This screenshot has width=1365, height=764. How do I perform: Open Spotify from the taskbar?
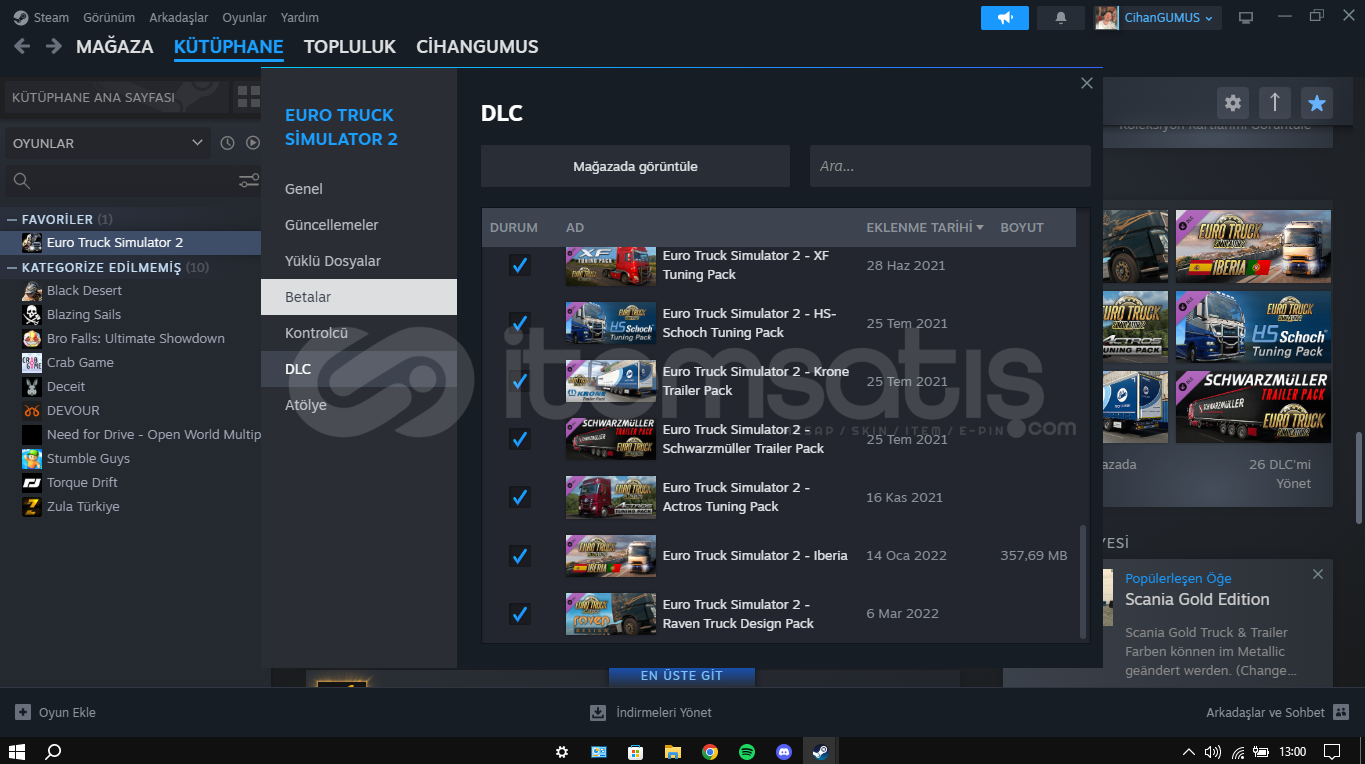coord(747,751)
